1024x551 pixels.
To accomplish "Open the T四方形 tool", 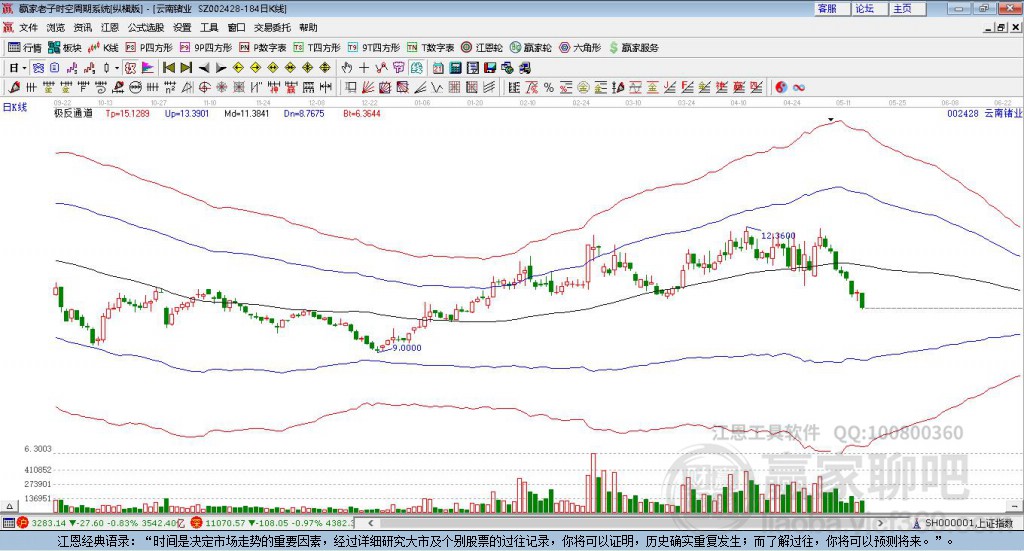I will pyautogui.click(x=317, y=48).
